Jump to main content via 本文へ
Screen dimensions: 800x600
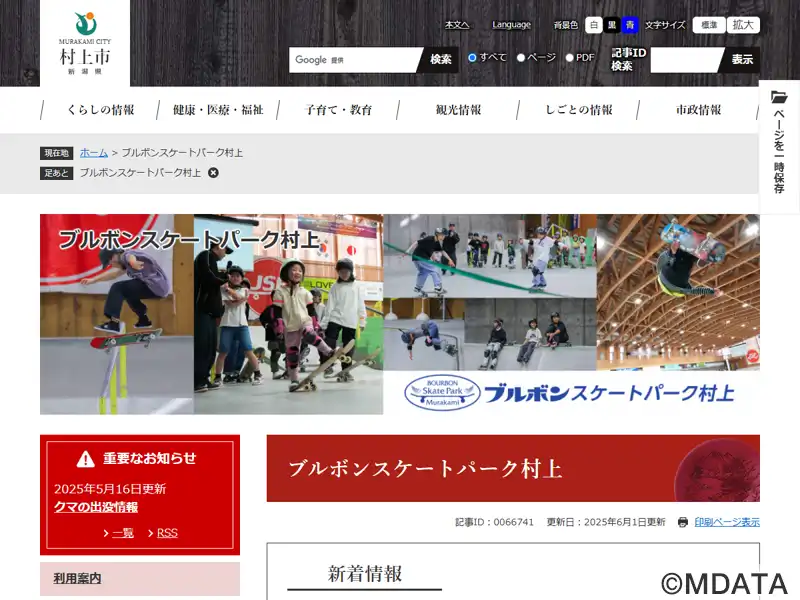click(457, 25)
